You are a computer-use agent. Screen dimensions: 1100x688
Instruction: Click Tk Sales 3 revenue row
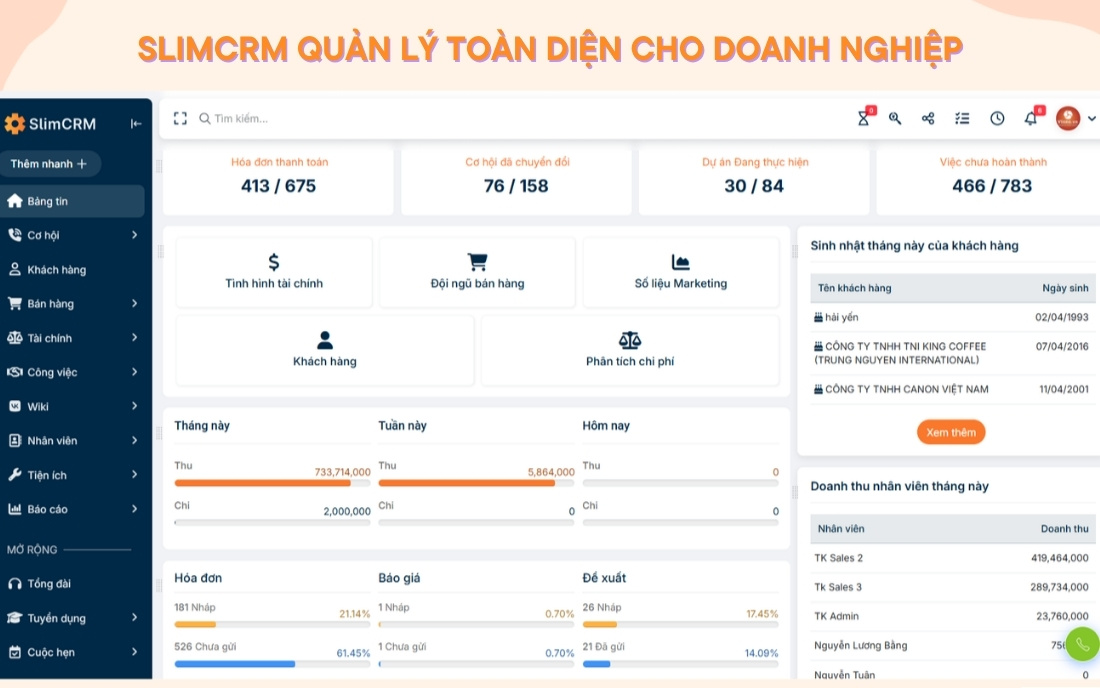[x=953, y=587]
